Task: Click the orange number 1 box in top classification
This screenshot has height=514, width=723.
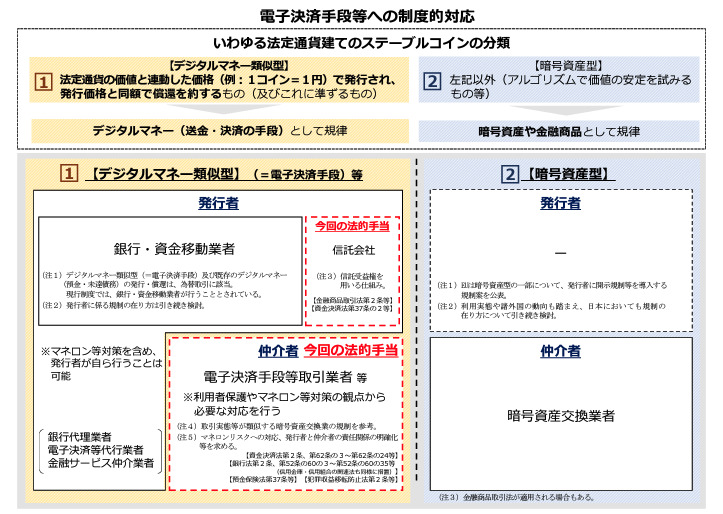Action: point(43,82)
